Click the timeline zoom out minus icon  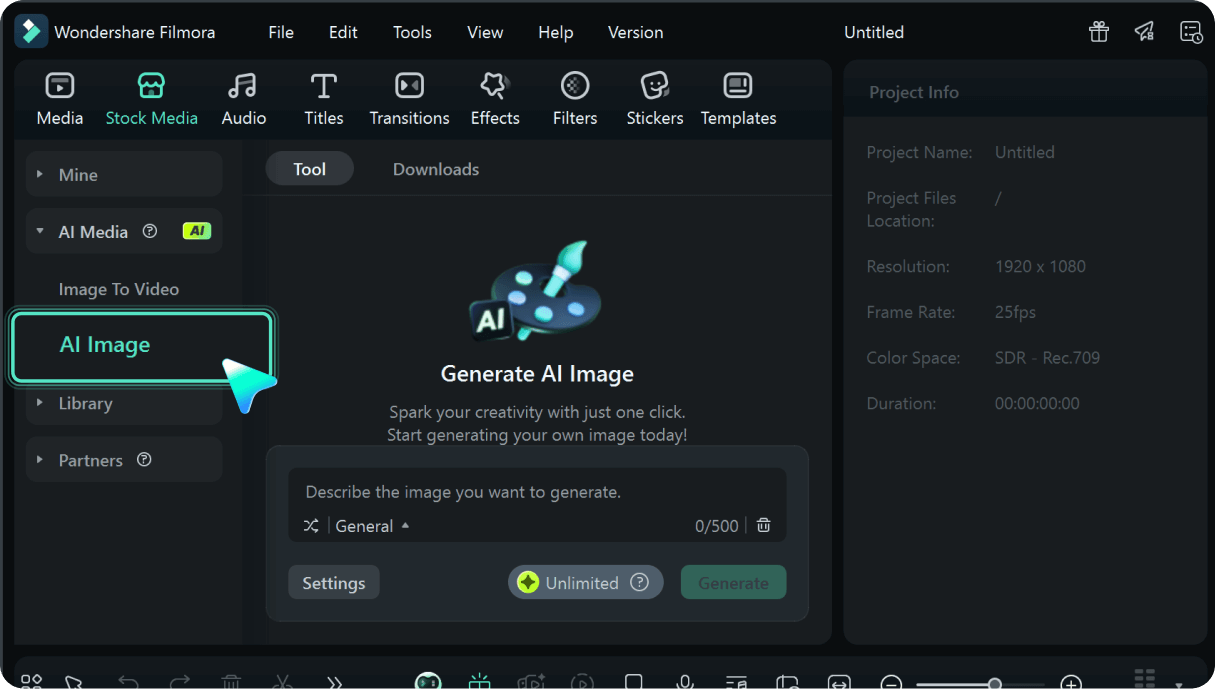point(891,684)
